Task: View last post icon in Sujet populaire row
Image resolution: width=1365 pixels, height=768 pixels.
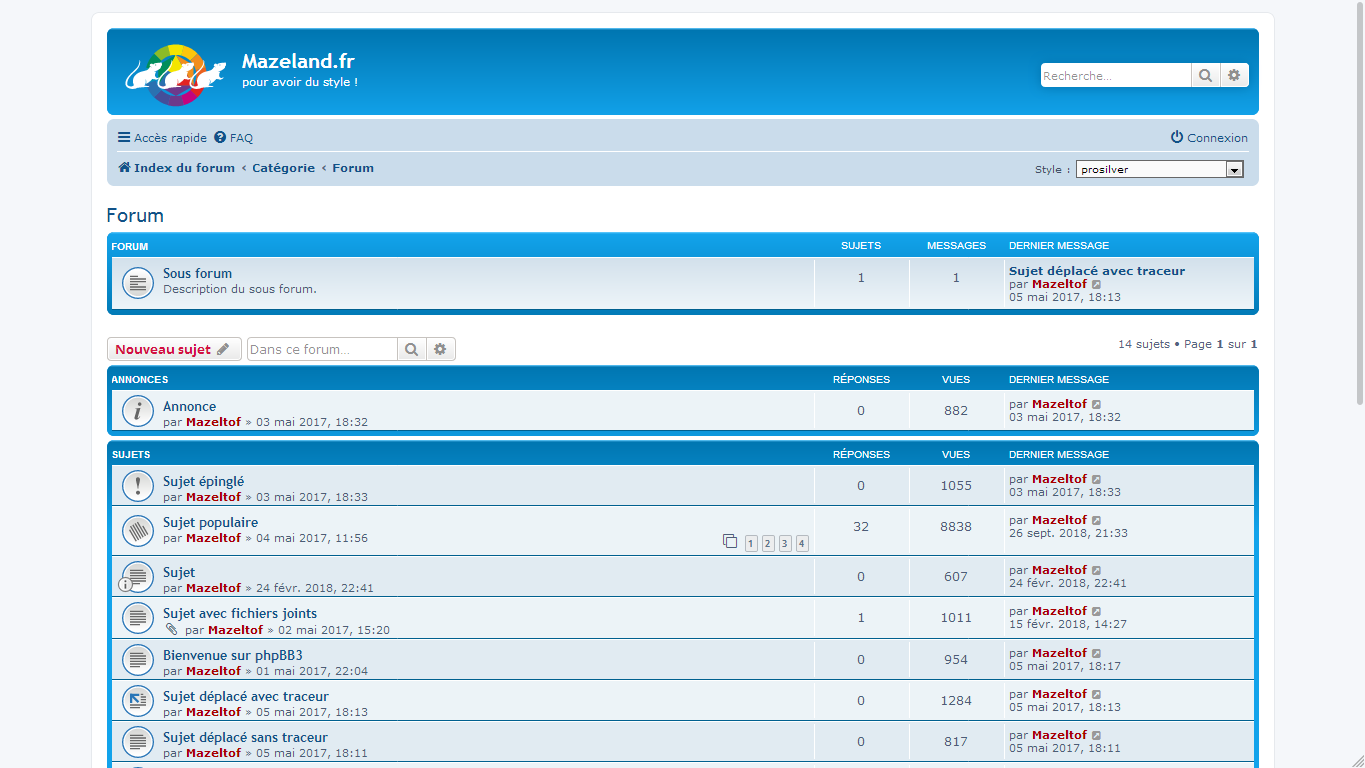Action: (x=1096, y=521)
